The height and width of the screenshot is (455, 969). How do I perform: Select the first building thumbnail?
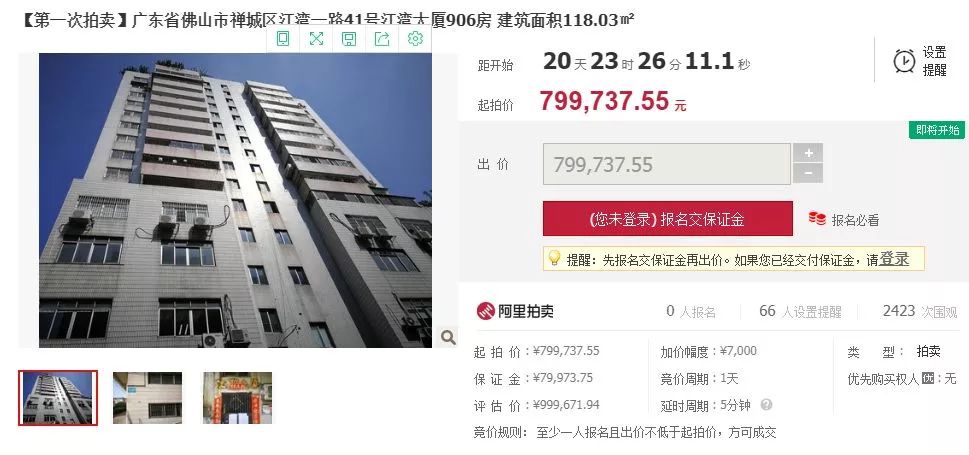(58, 398)
